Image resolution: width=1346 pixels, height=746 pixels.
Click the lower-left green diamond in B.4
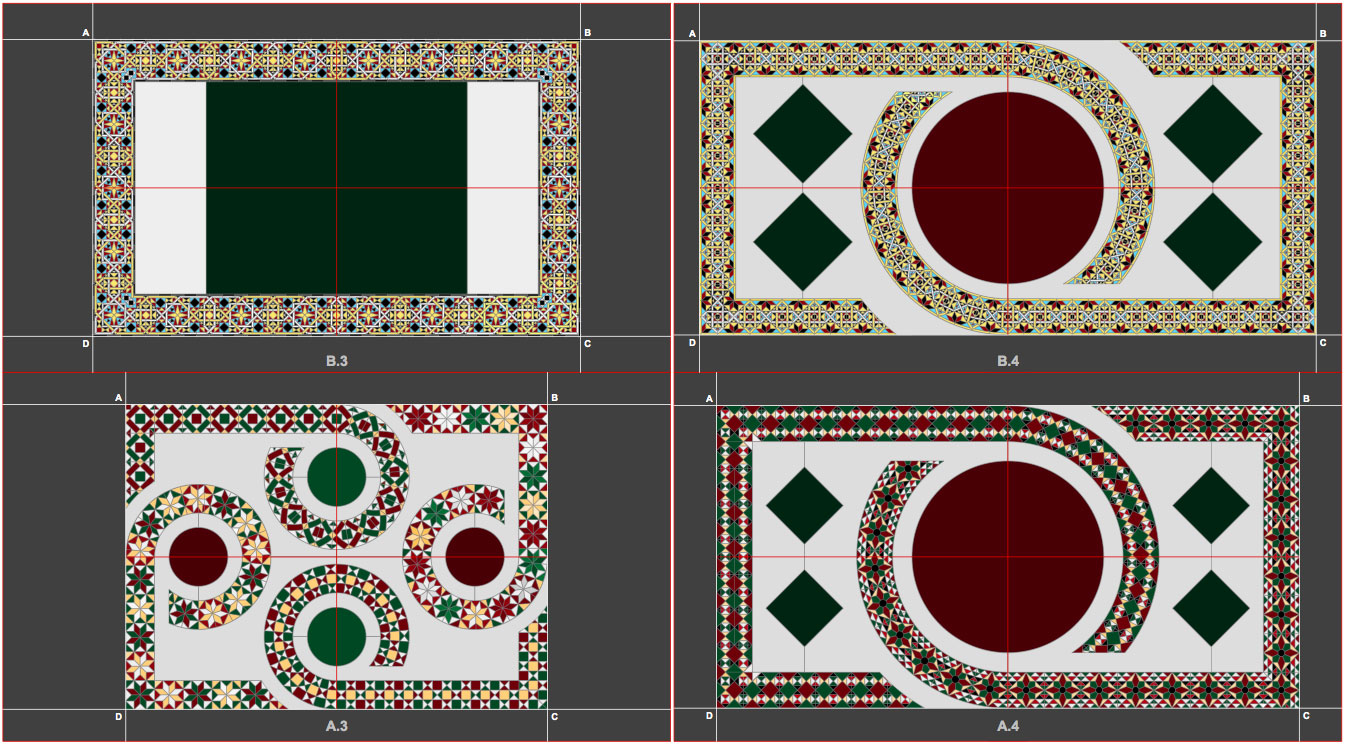pos(802,242)
